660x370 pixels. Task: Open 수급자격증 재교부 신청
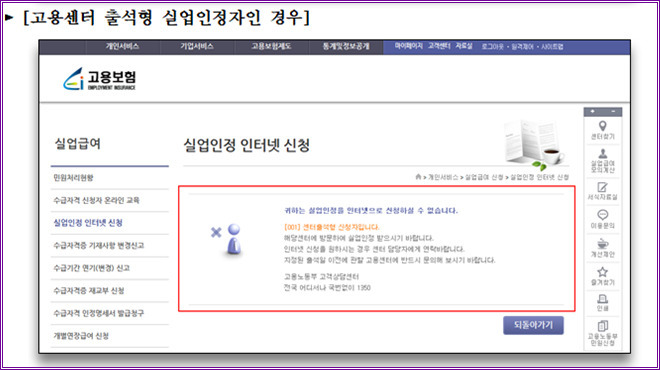pyautogui.click(x=88, y=290)
